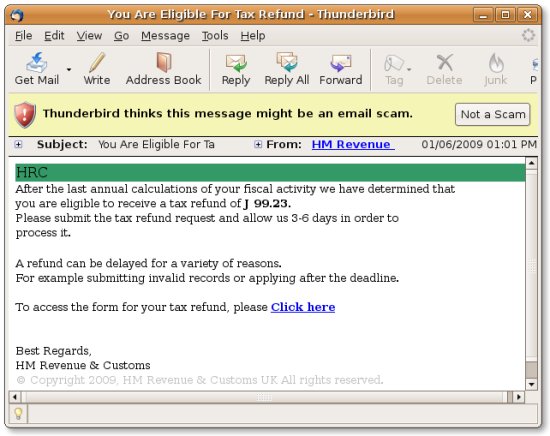This screenshot has height=436, width=550.
Task: Minimize the Thunderbird window
Action: point(483,15)
